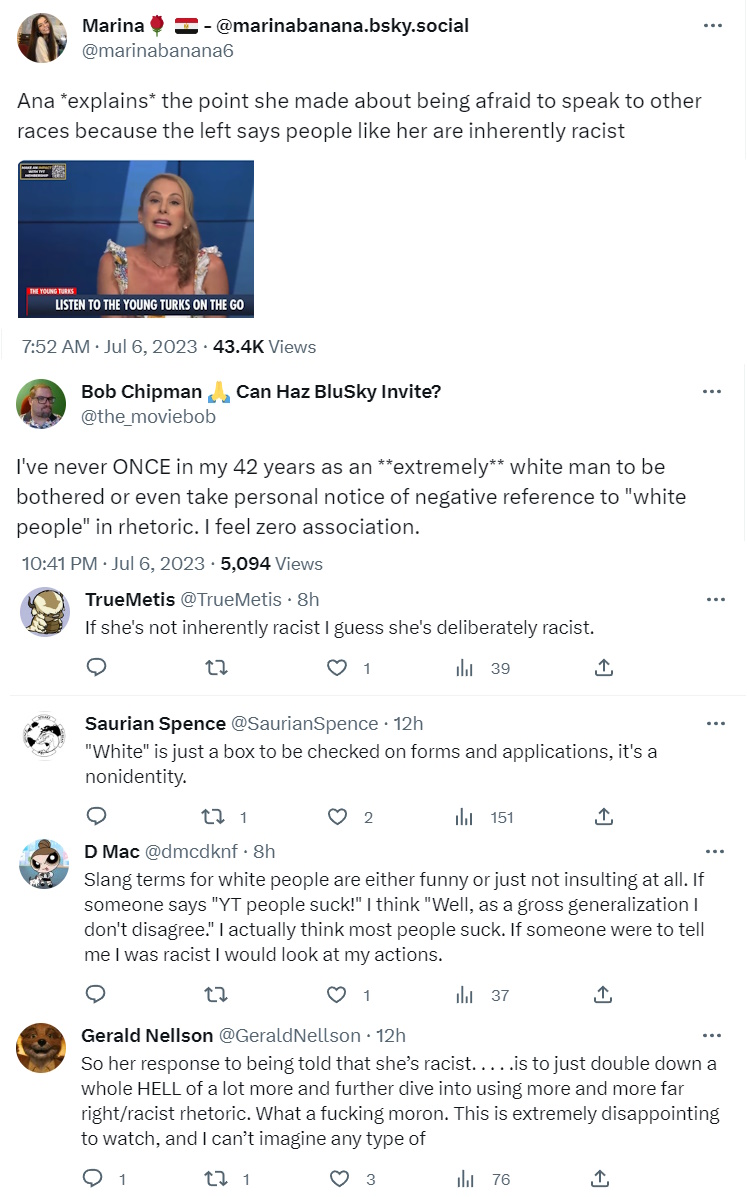Retweet Saurian Spence's reply
The width and height of the screenshot is (747, 1197).
(215, 817)
